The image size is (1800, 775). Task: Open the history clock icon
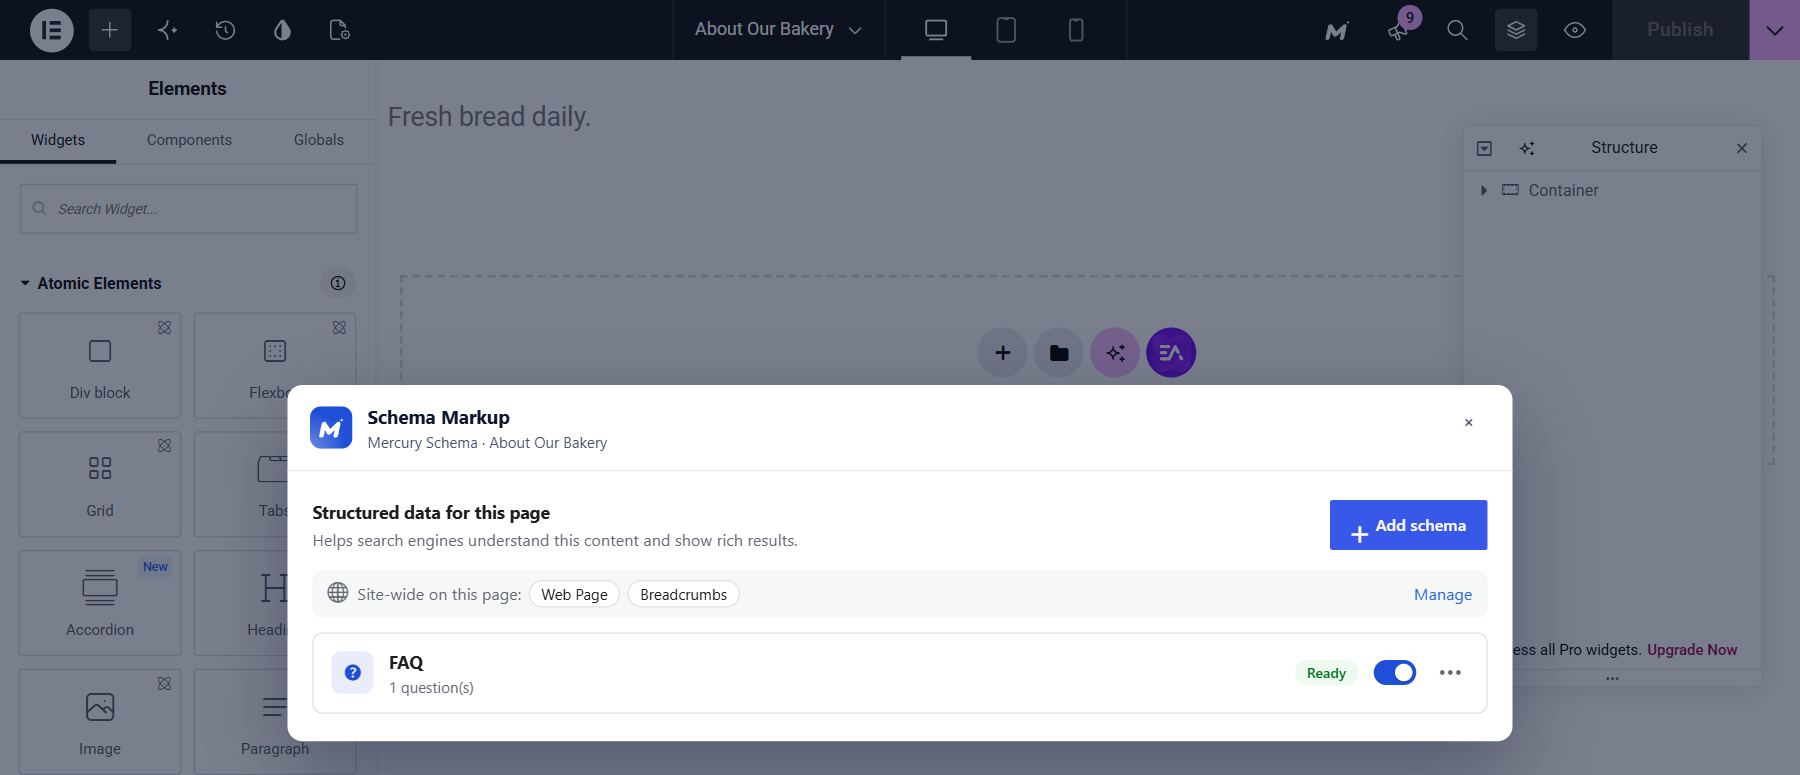(225, 30)
